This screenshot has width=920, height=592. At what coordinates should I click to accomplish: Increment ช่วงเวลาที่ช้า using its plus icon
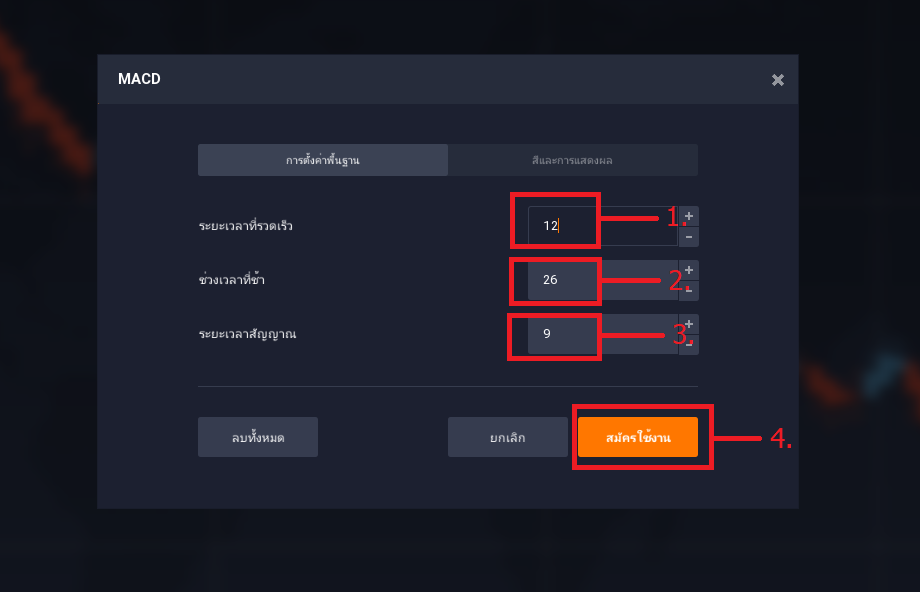[689, 270]
